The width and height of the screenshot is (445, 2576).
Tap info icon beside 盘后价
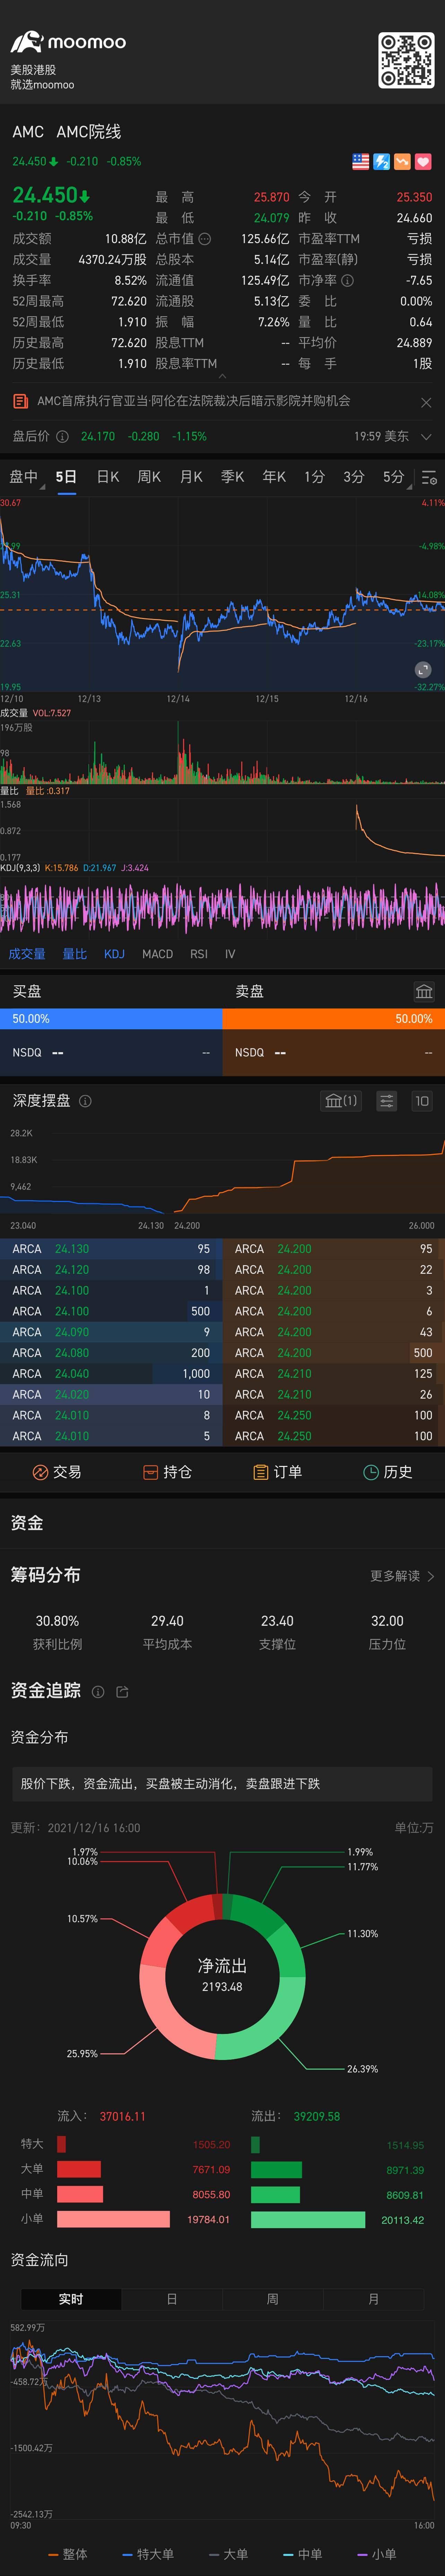coord(62,437)
